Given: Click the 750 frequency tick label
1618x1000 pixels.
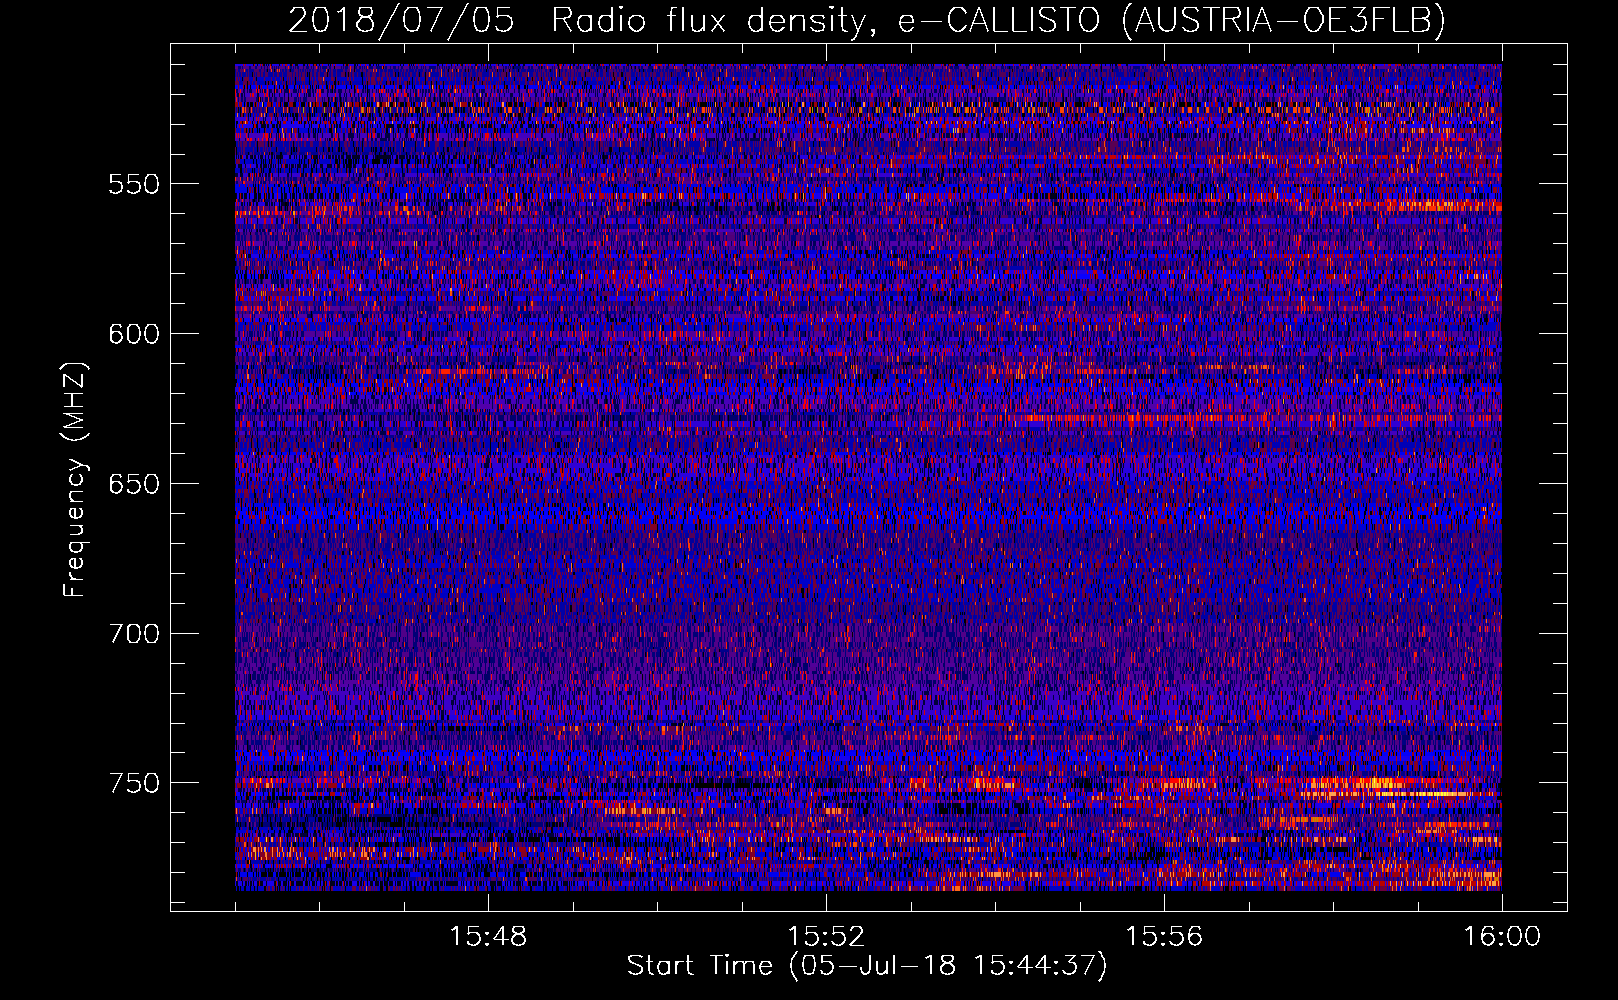Looking at the screenshot, I should coord(134,783).
